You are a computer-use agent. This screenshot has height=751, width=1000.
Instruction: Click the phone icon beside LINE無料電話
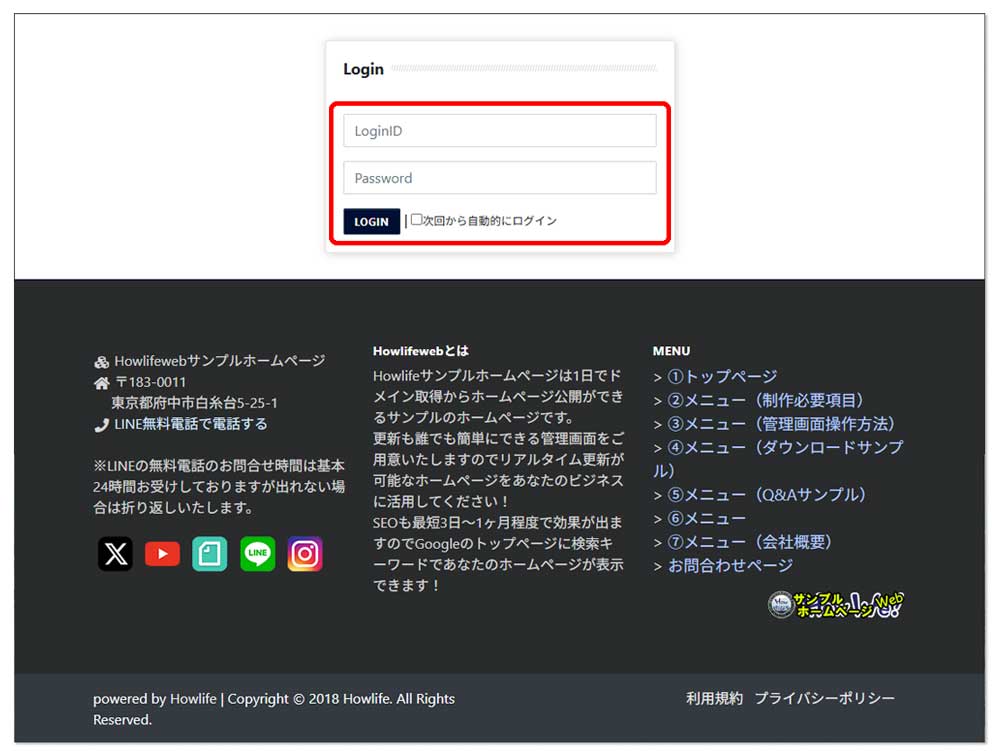point(101,425)
